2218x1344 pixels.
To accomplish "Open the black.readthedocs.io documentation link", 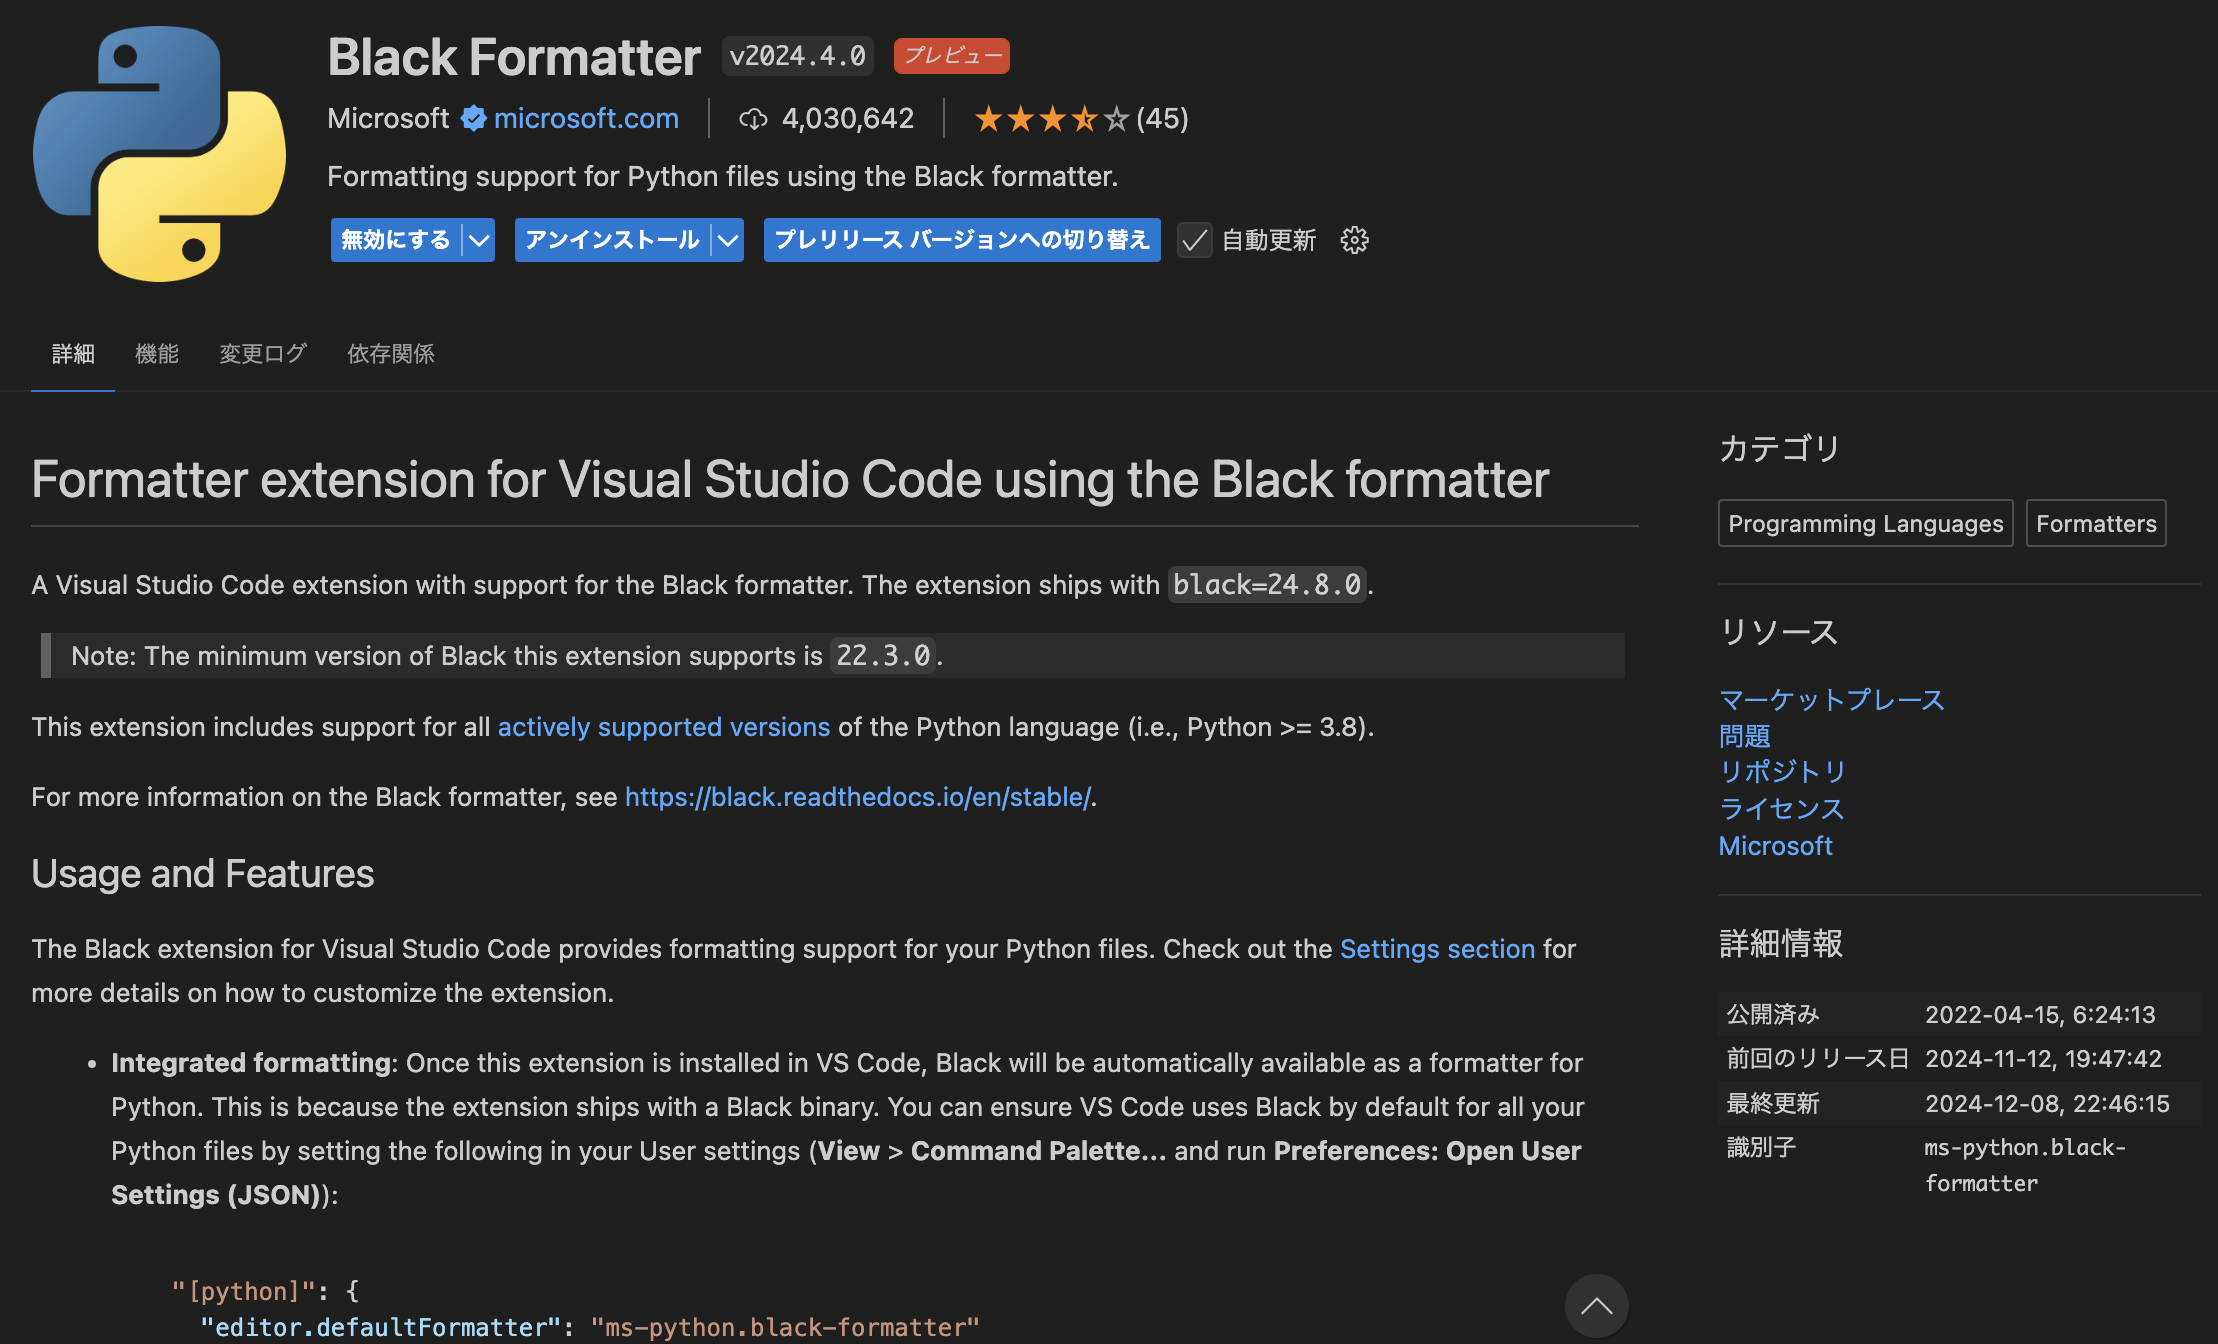I will pos(858,797).
